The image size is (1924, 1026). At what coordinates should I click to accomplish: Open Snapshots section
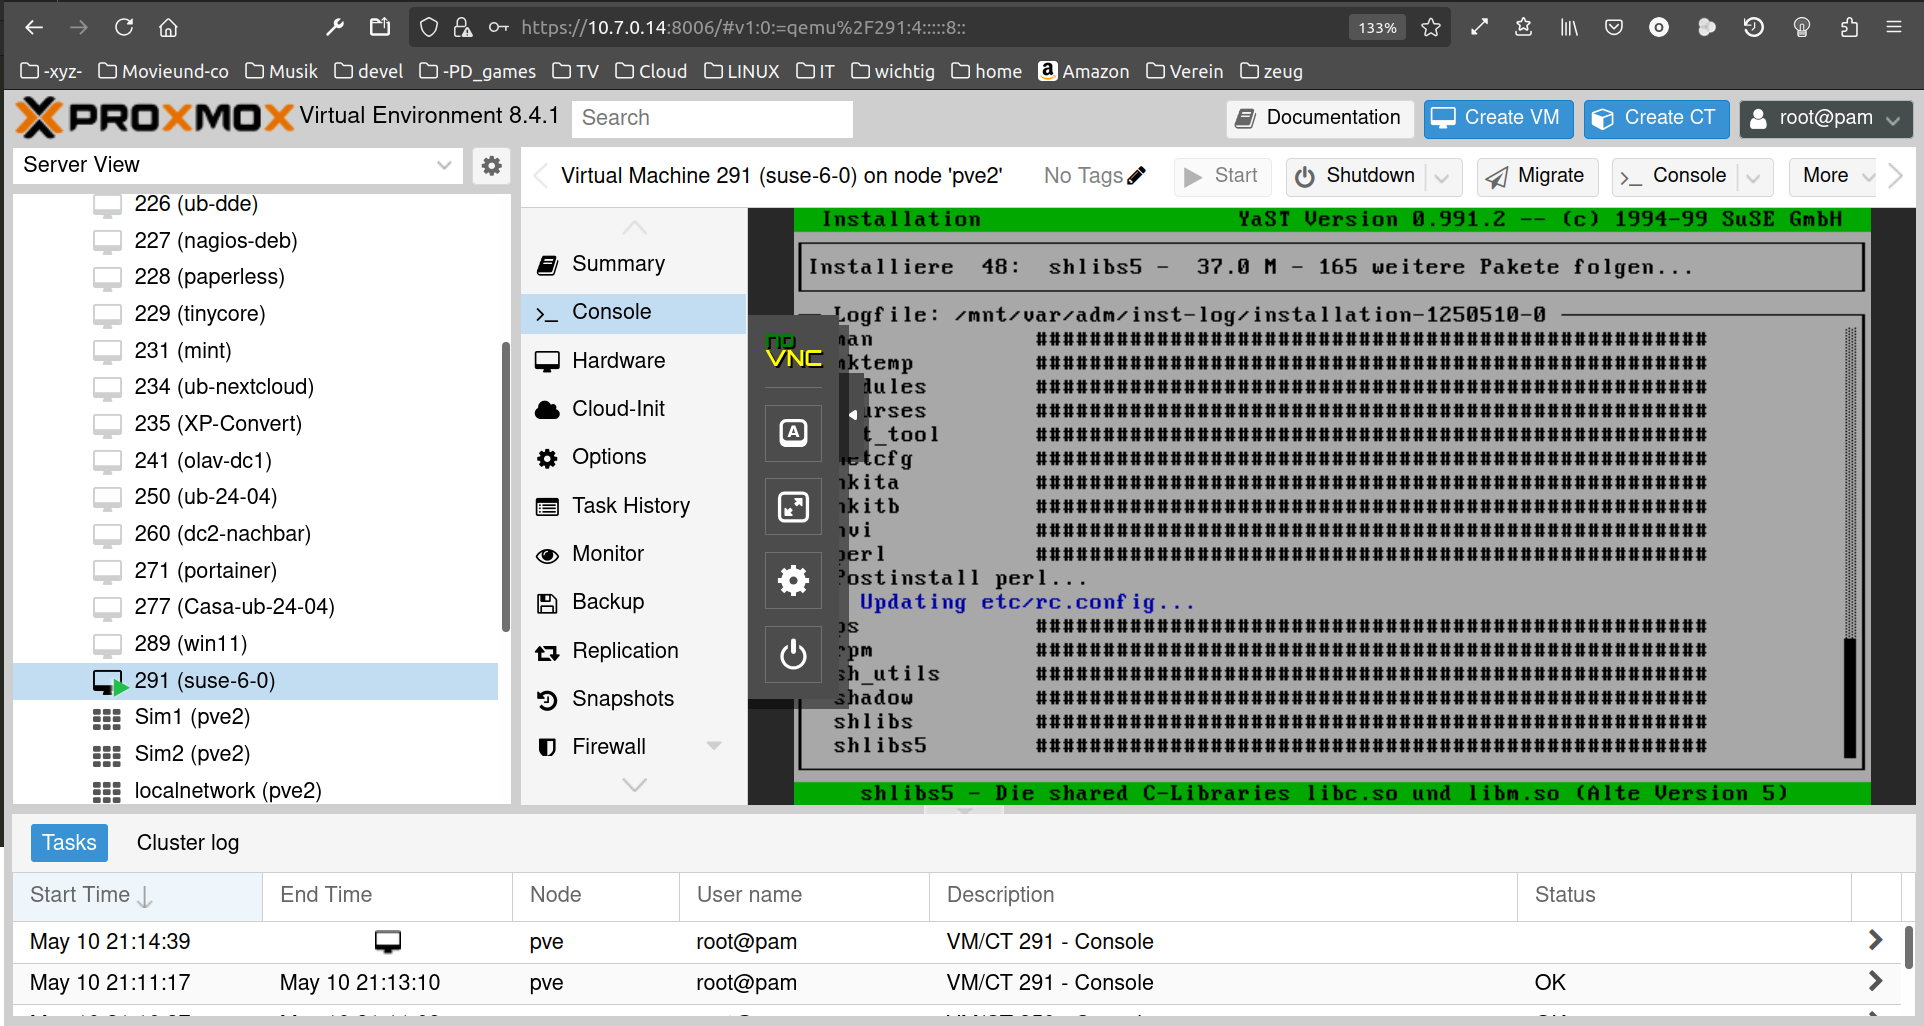coord(634,699)
